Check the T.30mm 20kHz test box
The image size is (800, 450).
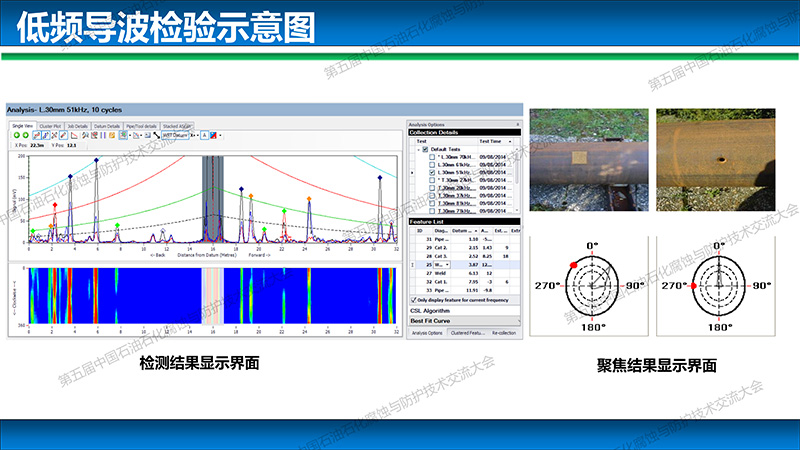pos(432,188)
